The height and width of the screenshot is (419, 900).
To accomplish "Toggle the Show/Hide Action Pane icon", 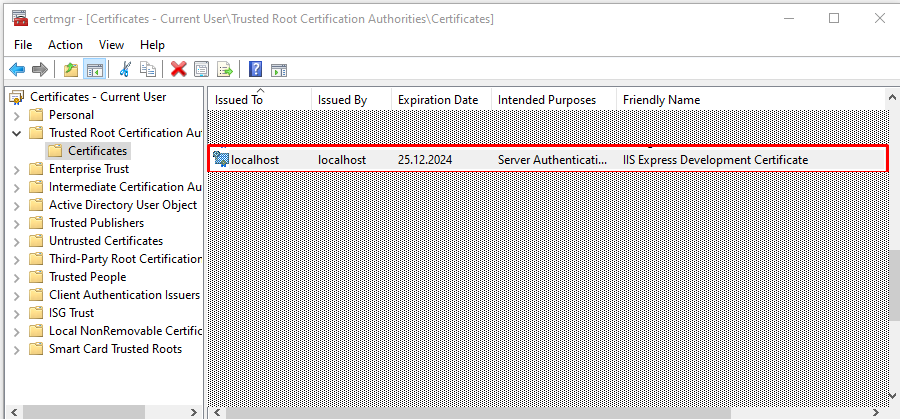I will coord(279,70).
